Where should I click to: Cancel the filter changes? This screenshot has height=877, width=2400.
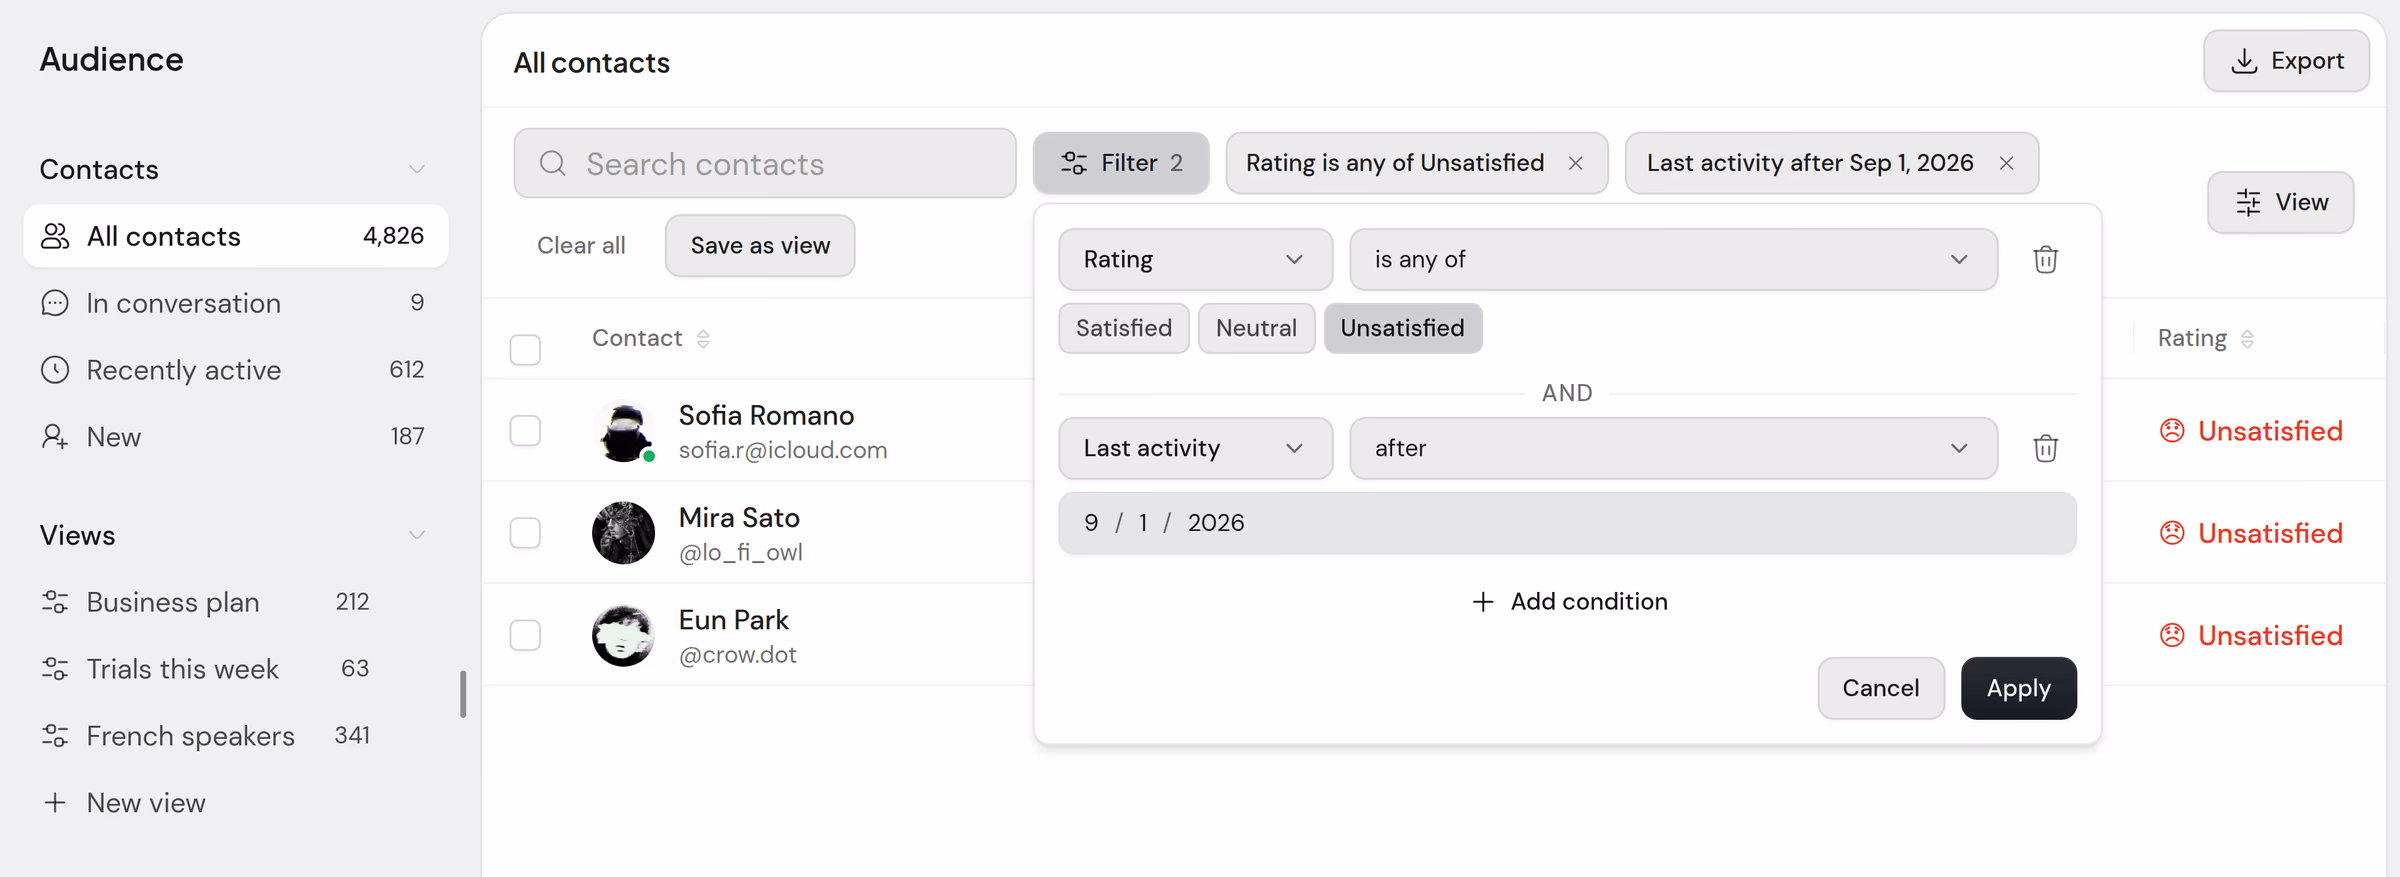pyautogui.click(x=1880, y=688)
